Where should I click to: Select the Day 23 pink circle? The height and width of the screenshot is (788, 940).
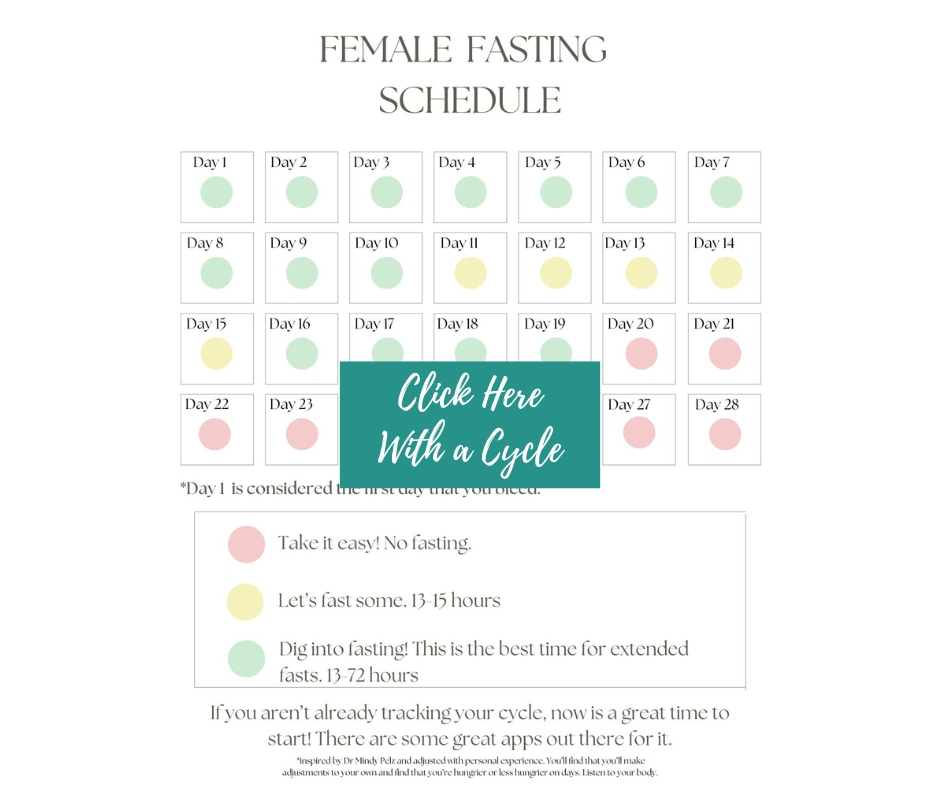302,434
